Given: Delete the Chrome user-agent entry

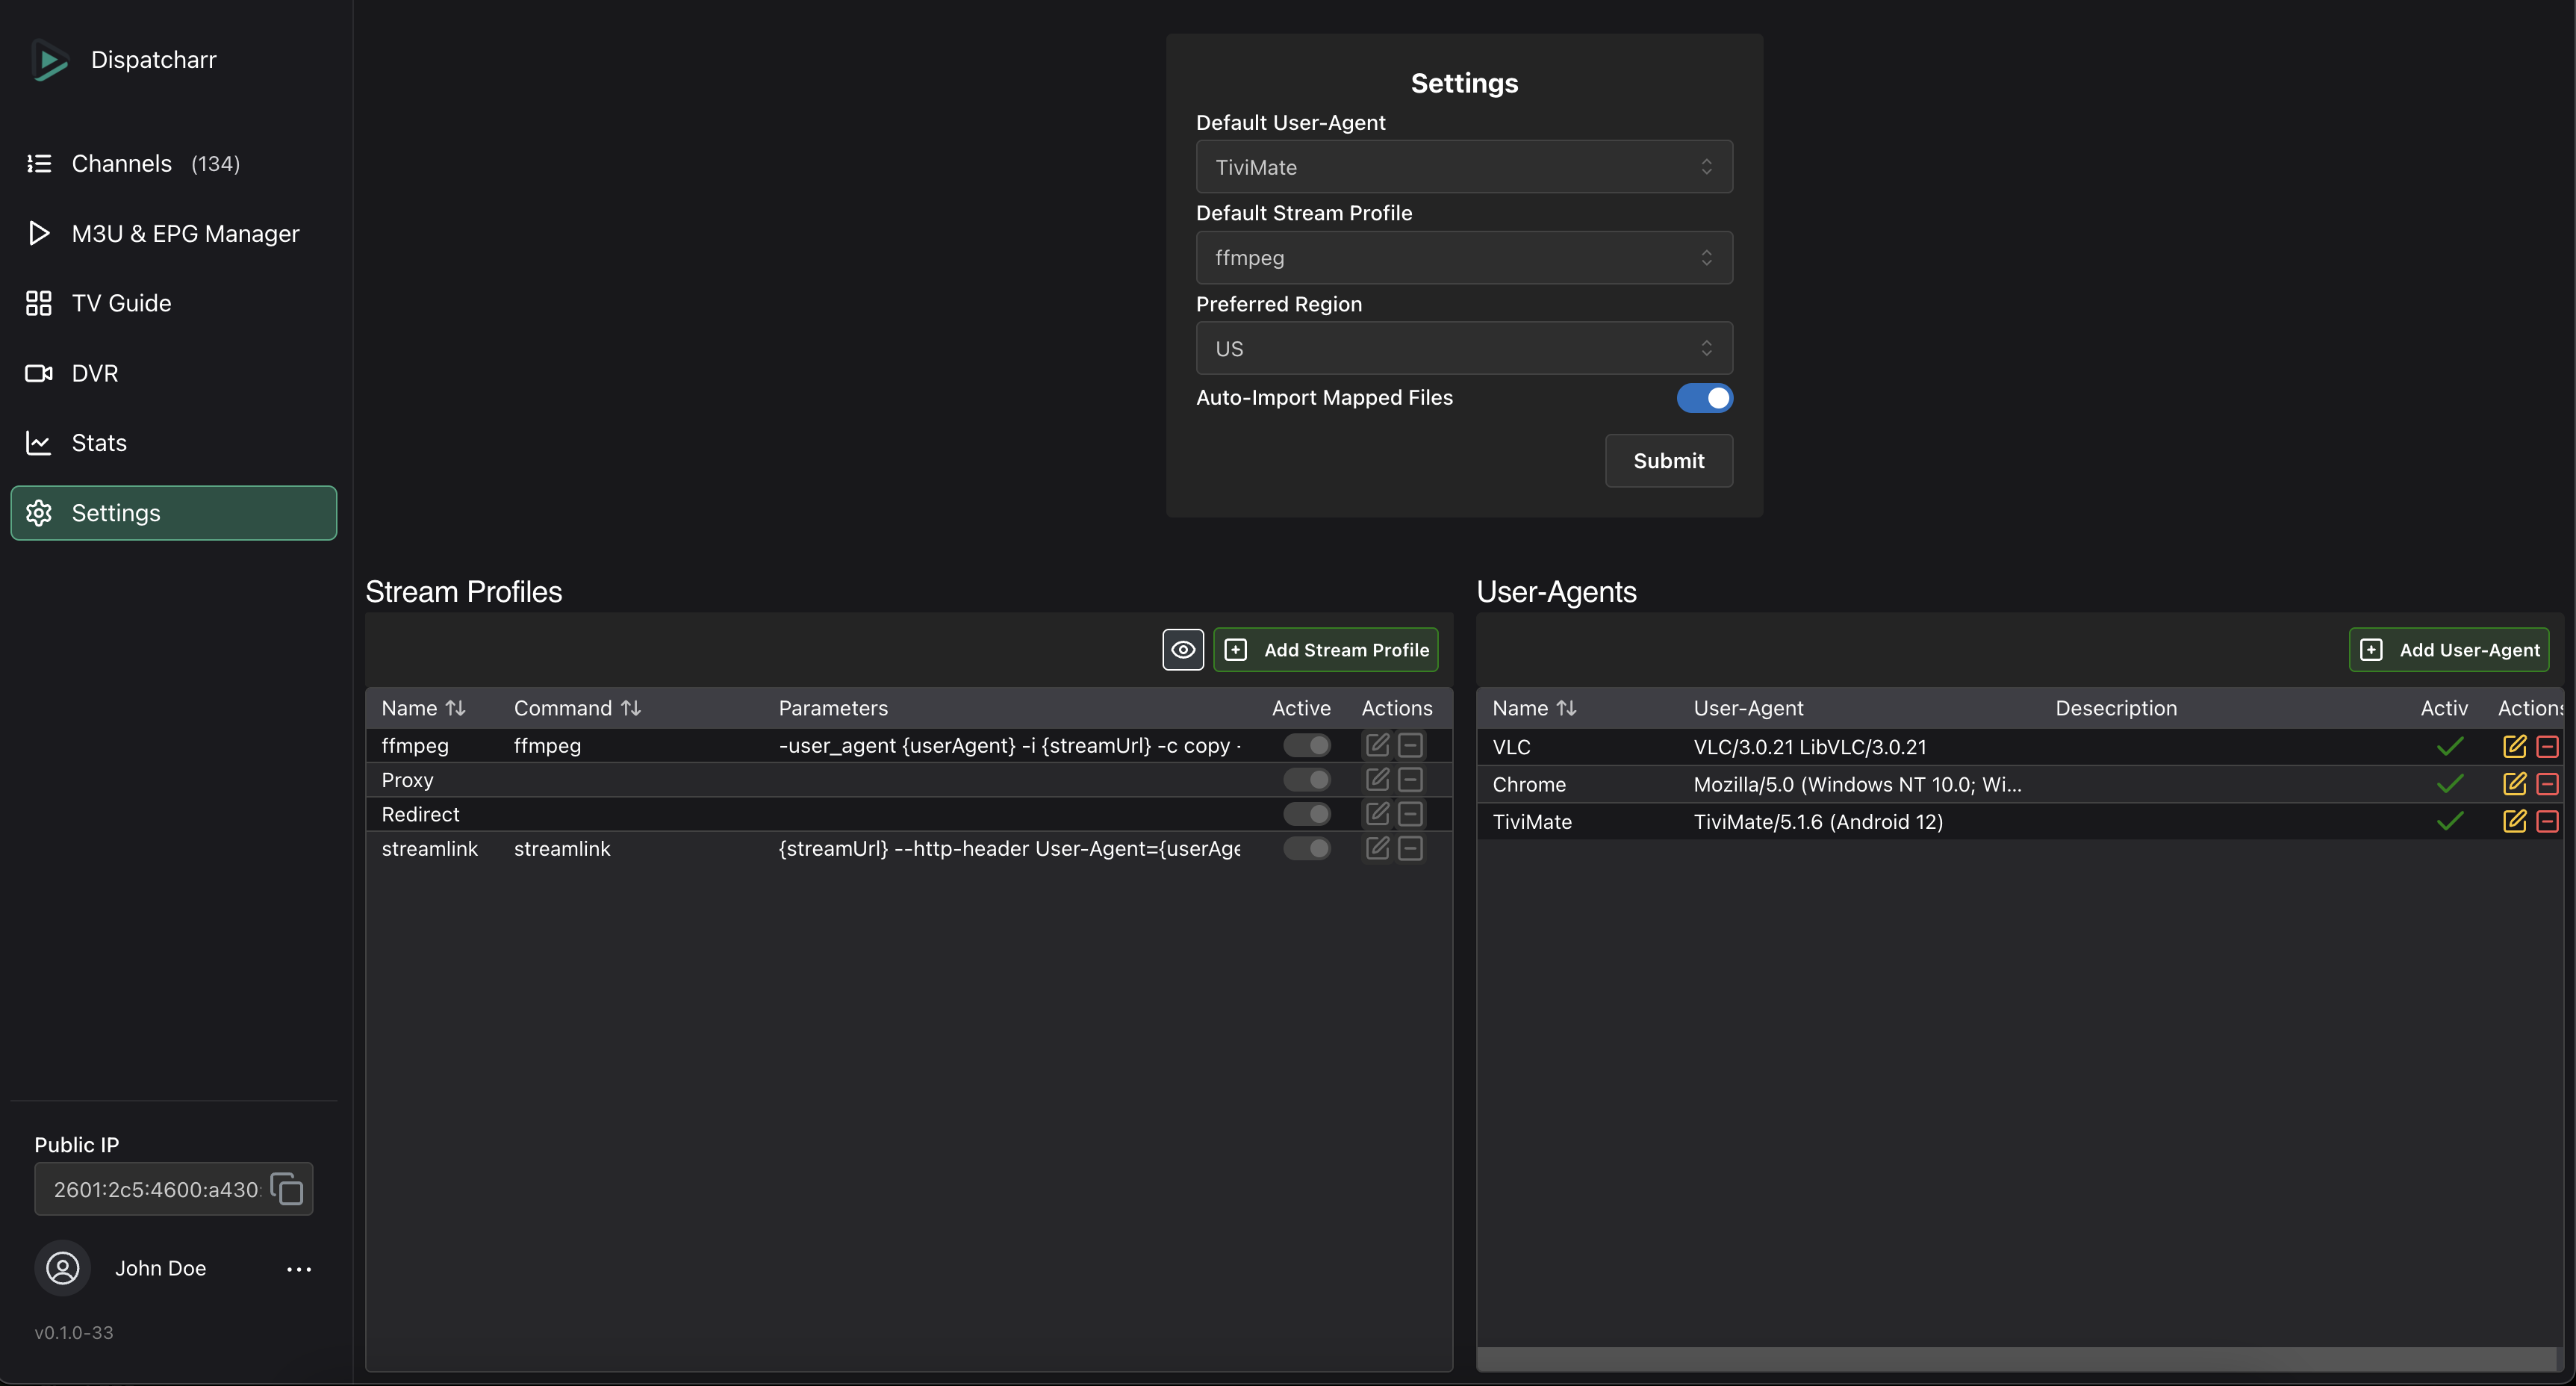Looking at the screenshot, I should point(2547,784).
